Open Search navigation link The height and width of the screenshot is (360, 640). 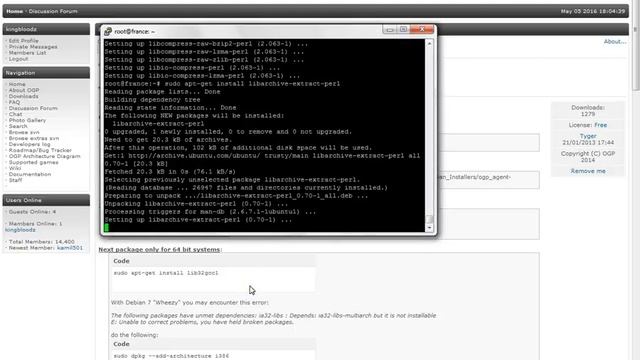pyautogui.click(x=18, y=126)
